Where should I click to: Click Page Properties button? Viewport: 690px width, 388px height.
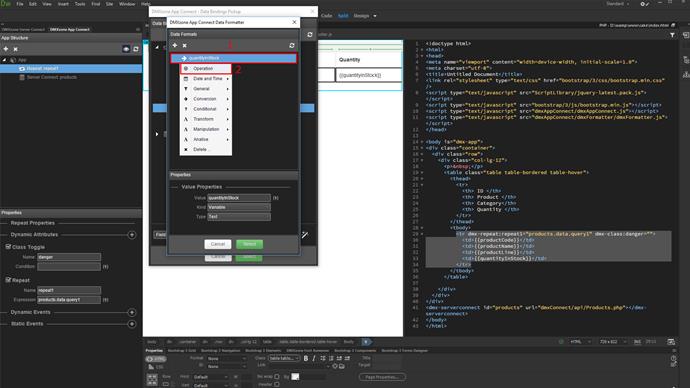coord(382,377)
